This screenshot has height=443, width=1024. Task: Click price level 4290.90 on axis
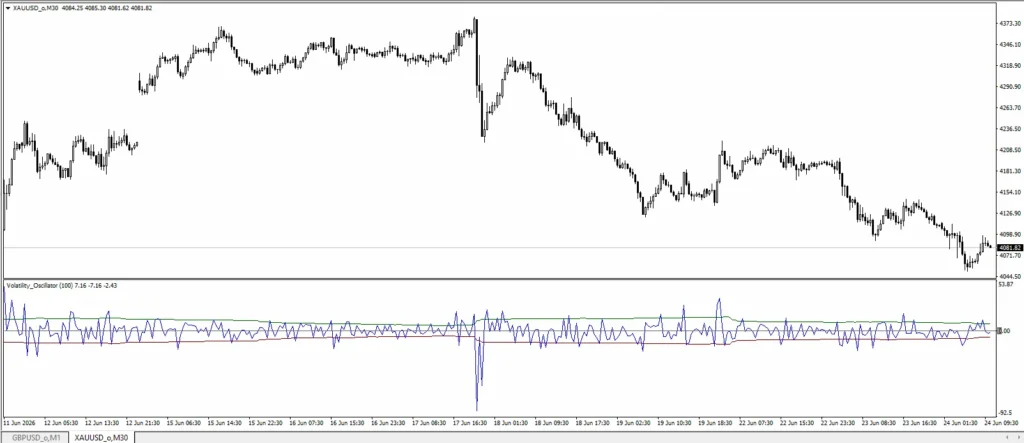(x=1009, y=87)
